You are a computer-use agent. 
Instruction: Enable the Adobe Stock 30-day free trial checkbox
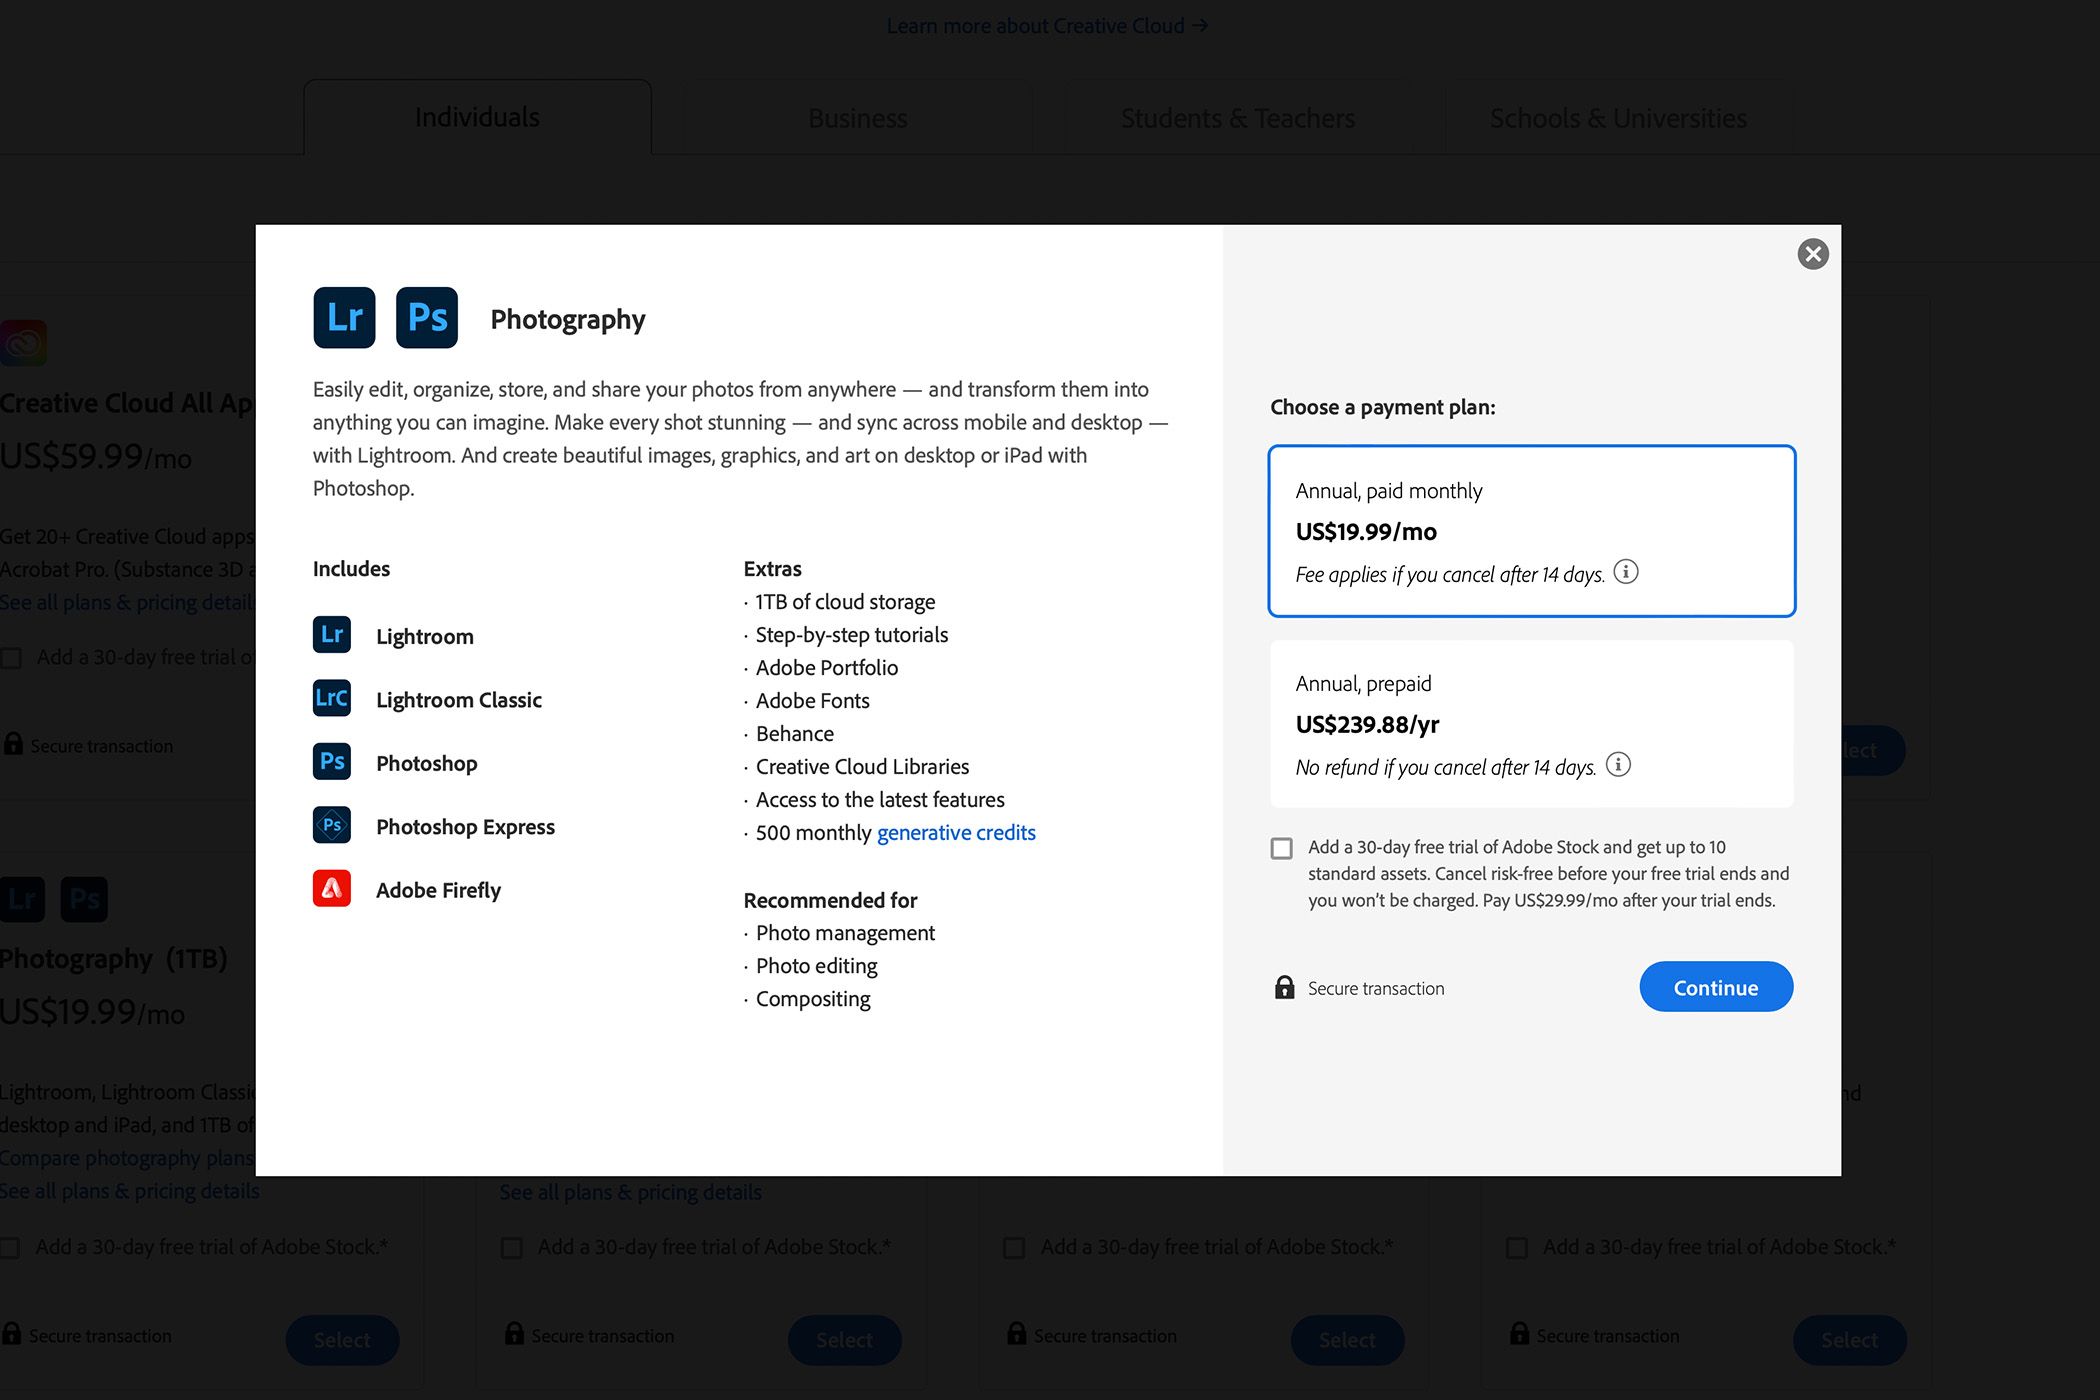pos(1281,847)
